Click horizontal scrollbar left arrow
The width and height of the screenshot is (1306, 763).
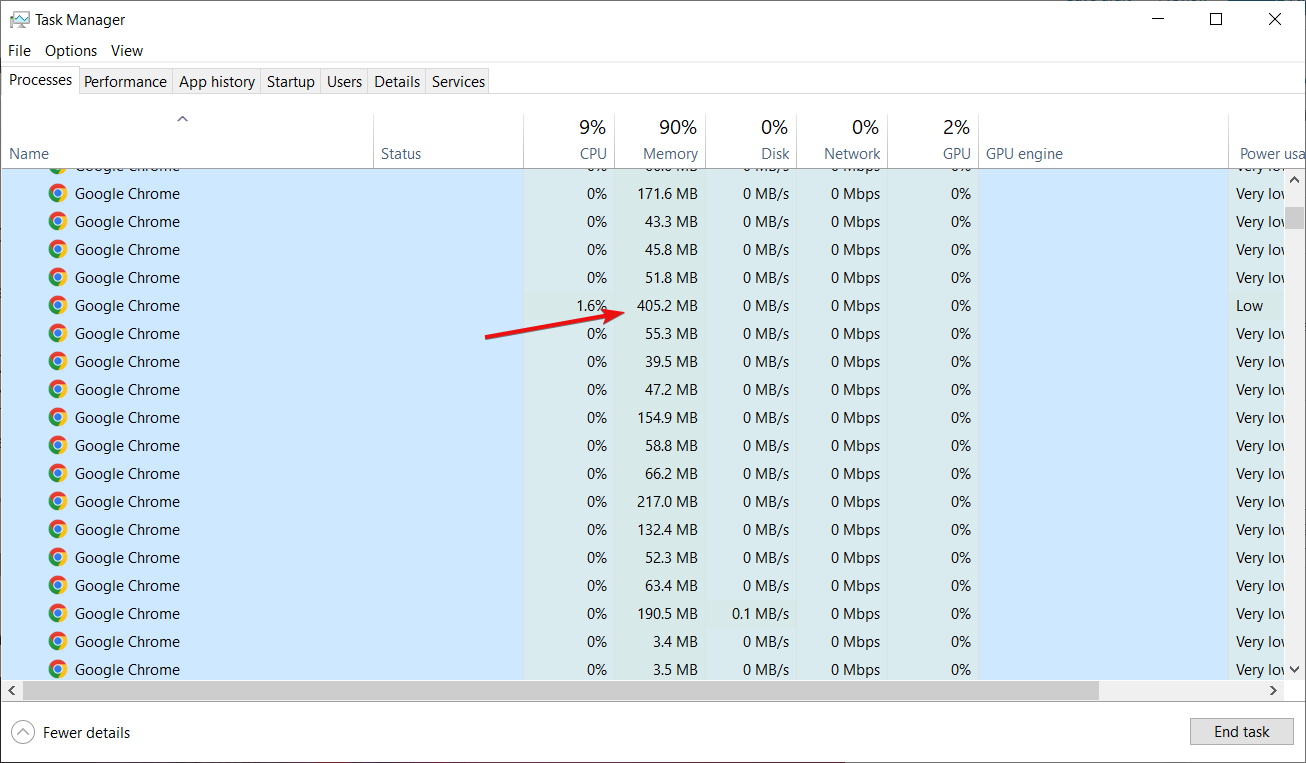tap(11, 691)
